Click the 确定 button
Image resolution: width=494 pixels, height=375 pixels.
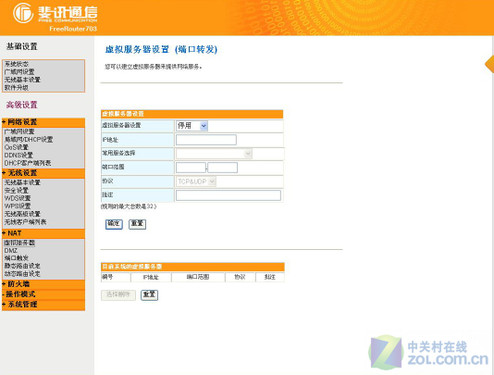coord(114,224)
